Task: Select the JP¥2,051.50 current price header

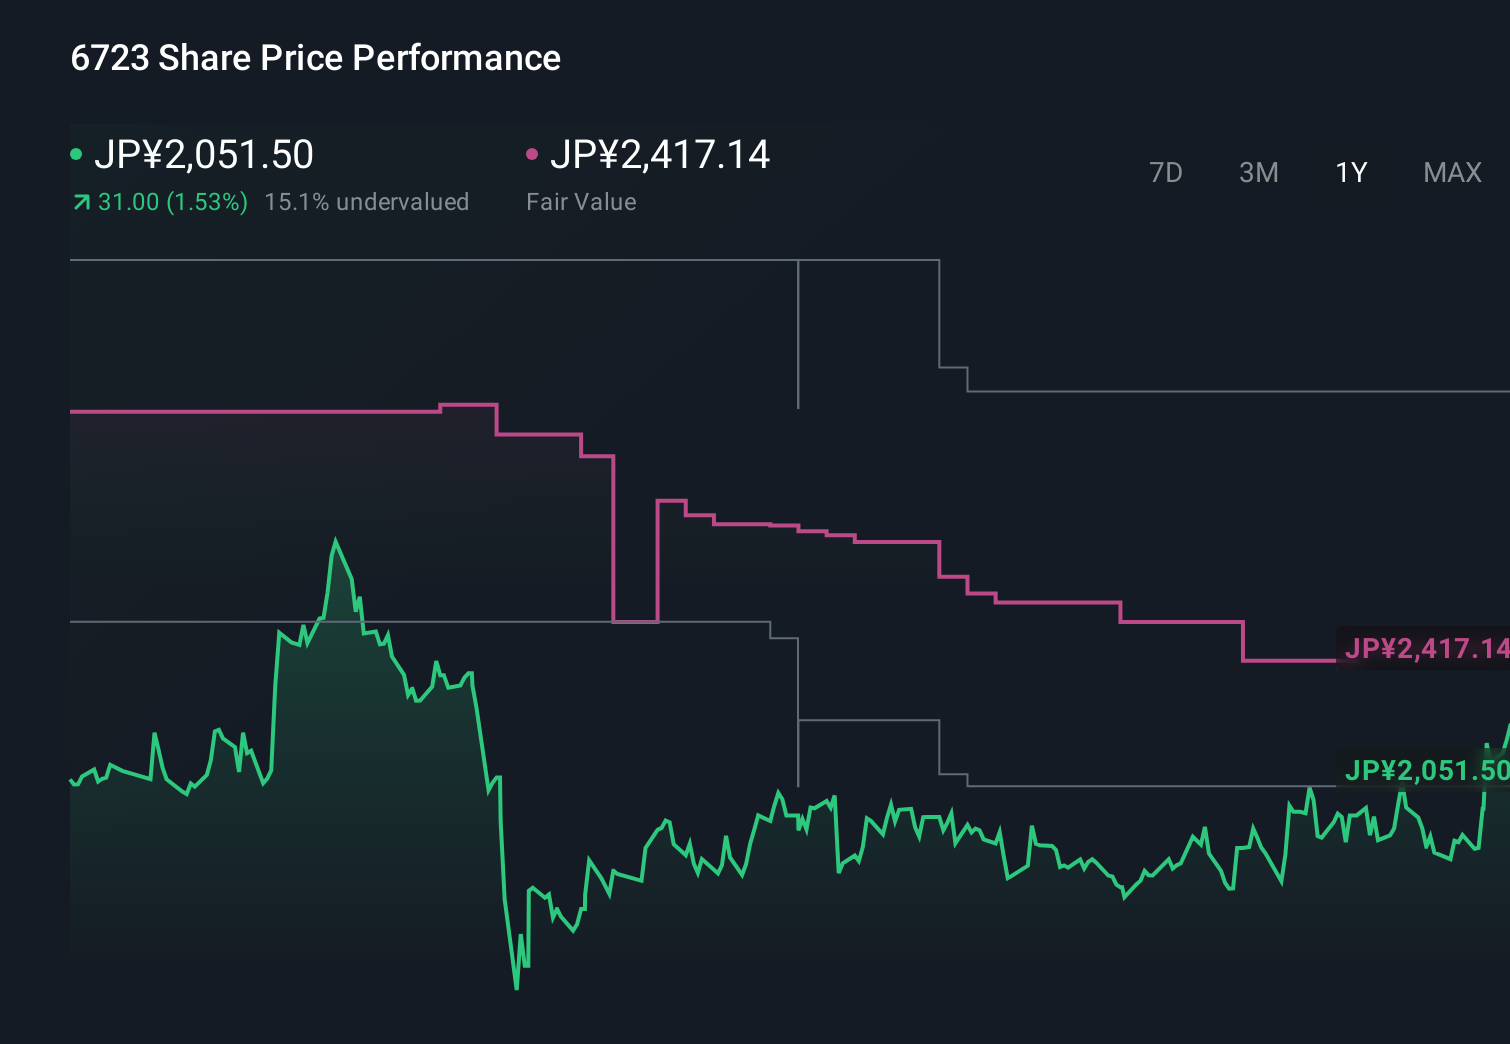Action: pyautogui.click(x=205, y=155)
